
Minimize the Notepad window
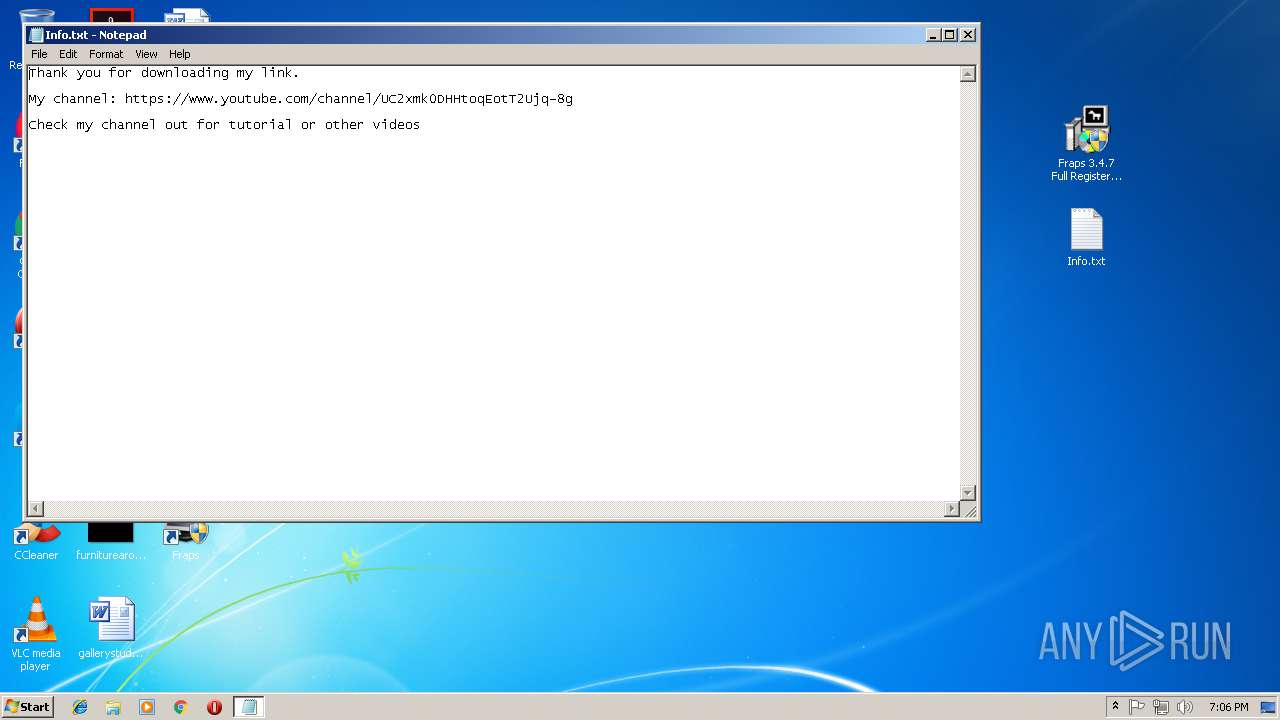[x=934, y=34]
